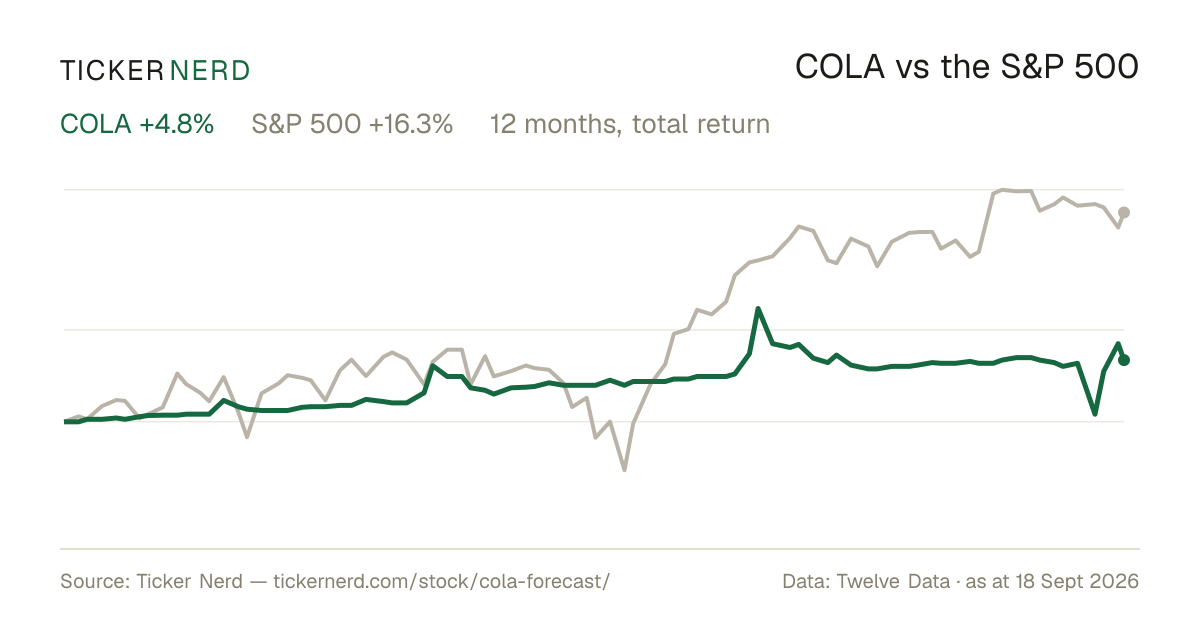1200x630 pixels.
Task: Select the COLA line's highest peak
Action: click(x=758, y=309)
